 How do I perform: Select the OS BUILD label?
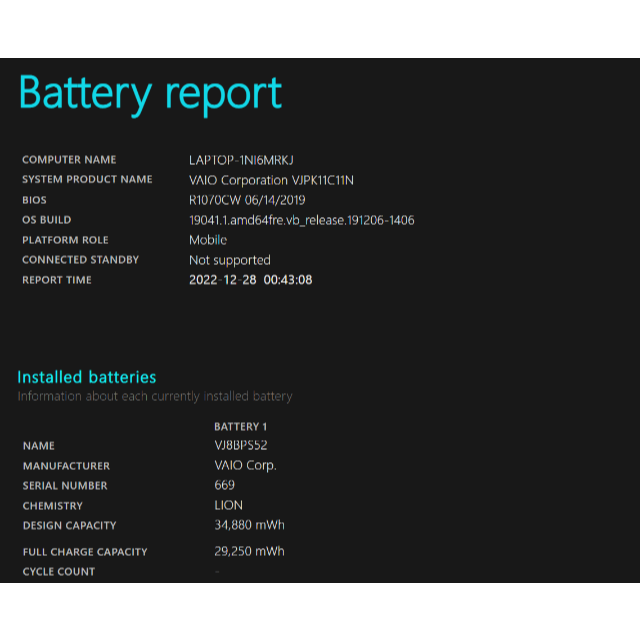[x=47, y=220]
